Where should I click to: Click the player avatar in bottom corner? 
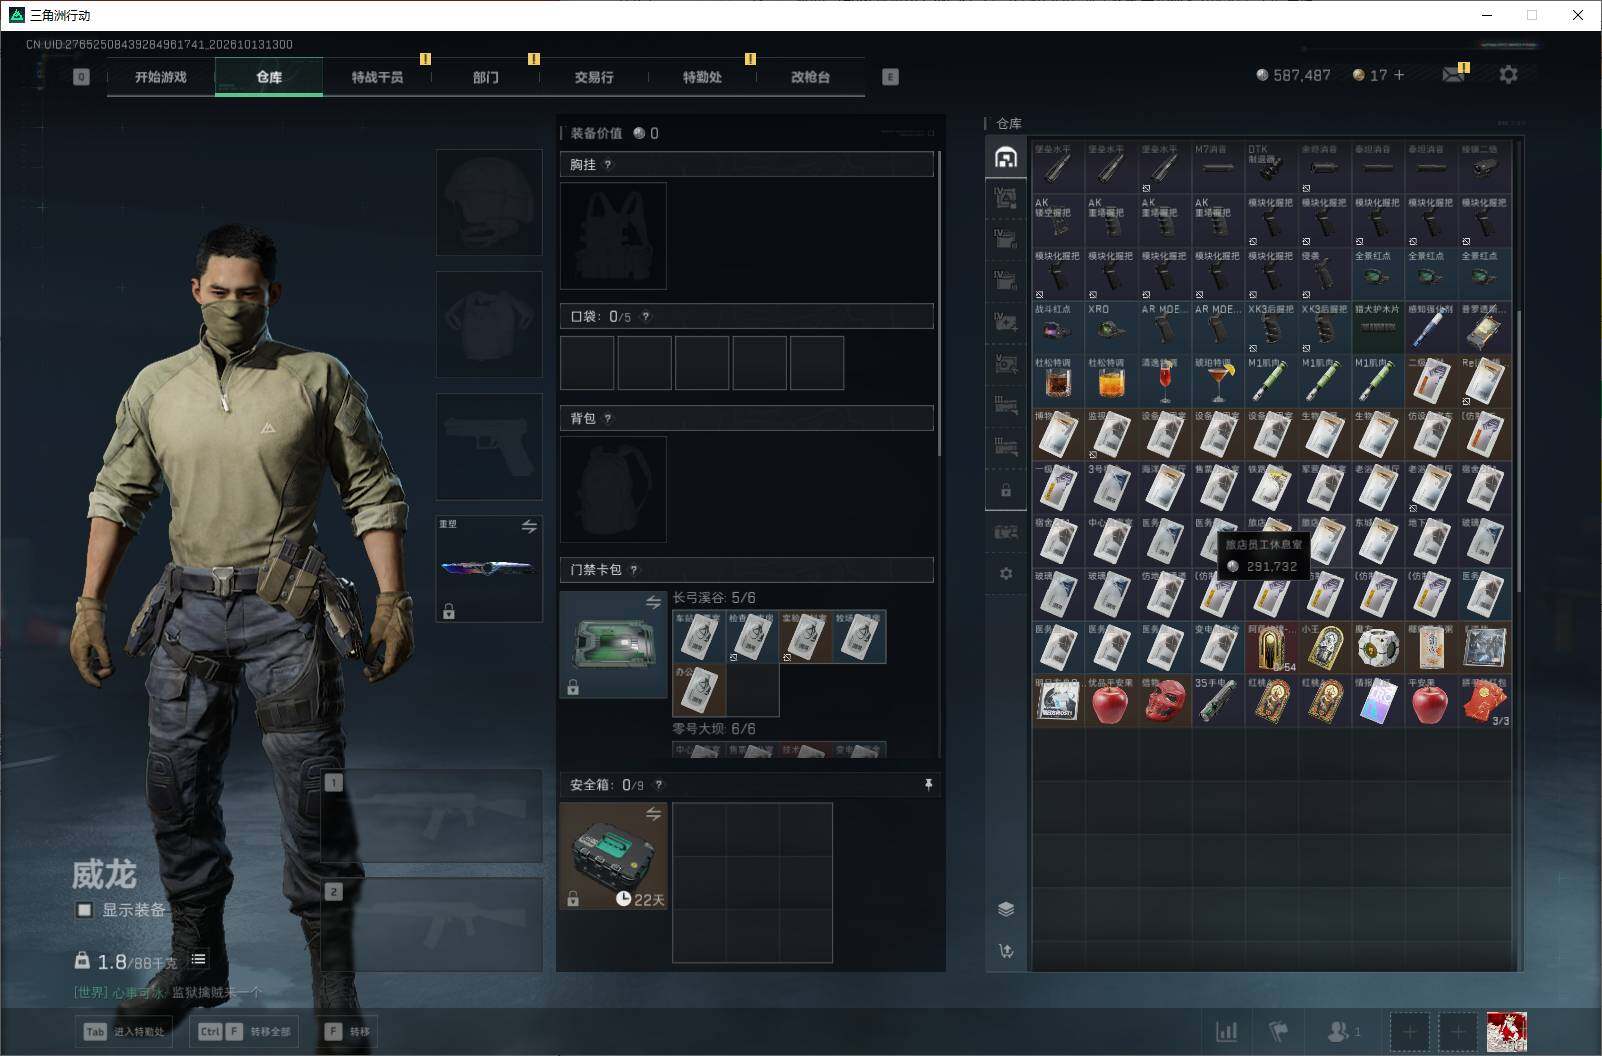[1506, 1032]
